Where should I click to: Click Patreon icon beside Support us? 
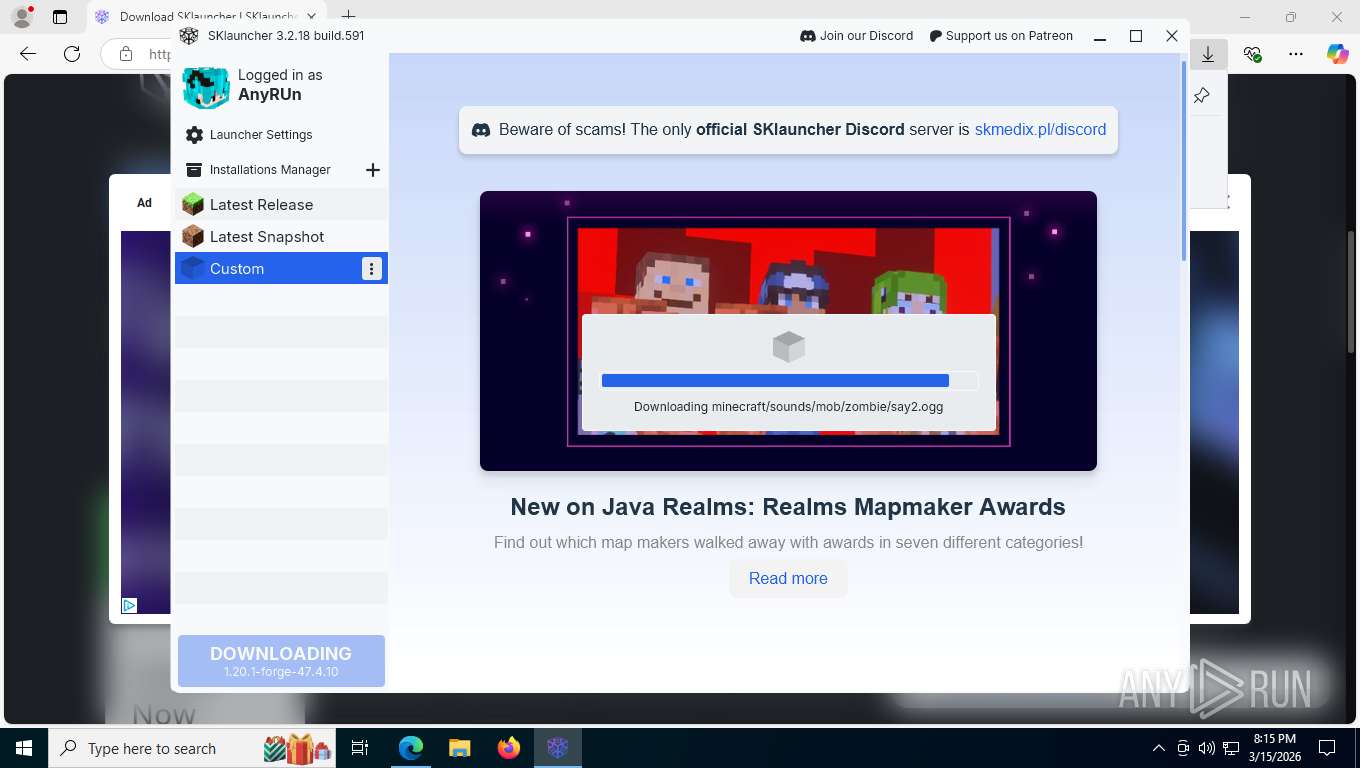936,36
